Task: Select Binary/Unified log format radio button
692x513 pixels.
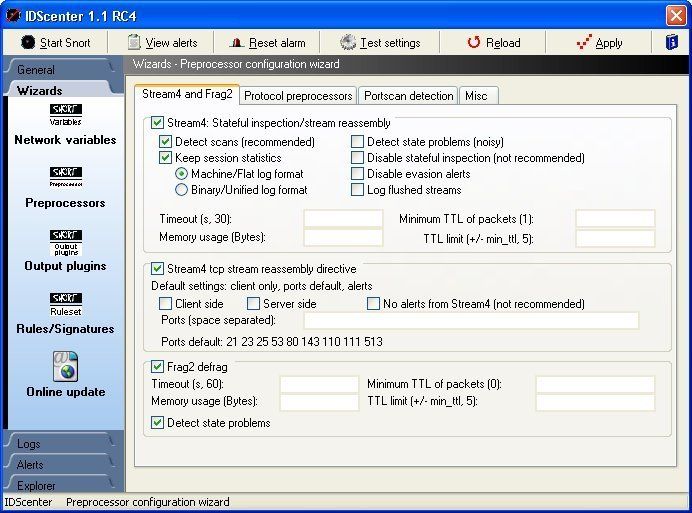Action: [x=181, y=189]
